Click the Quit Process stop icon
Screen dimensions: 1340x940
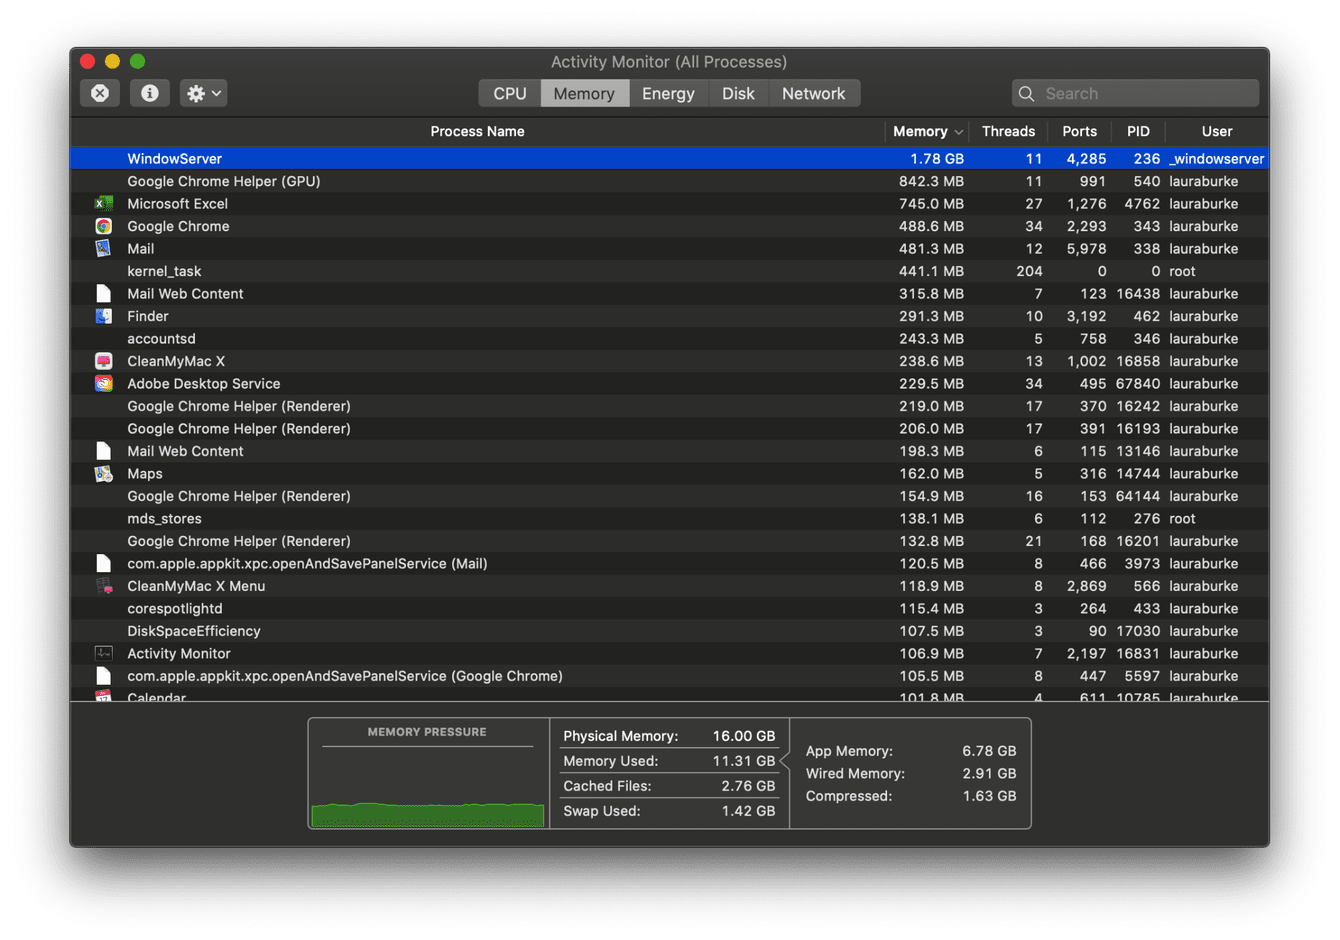tap(100, 93)
